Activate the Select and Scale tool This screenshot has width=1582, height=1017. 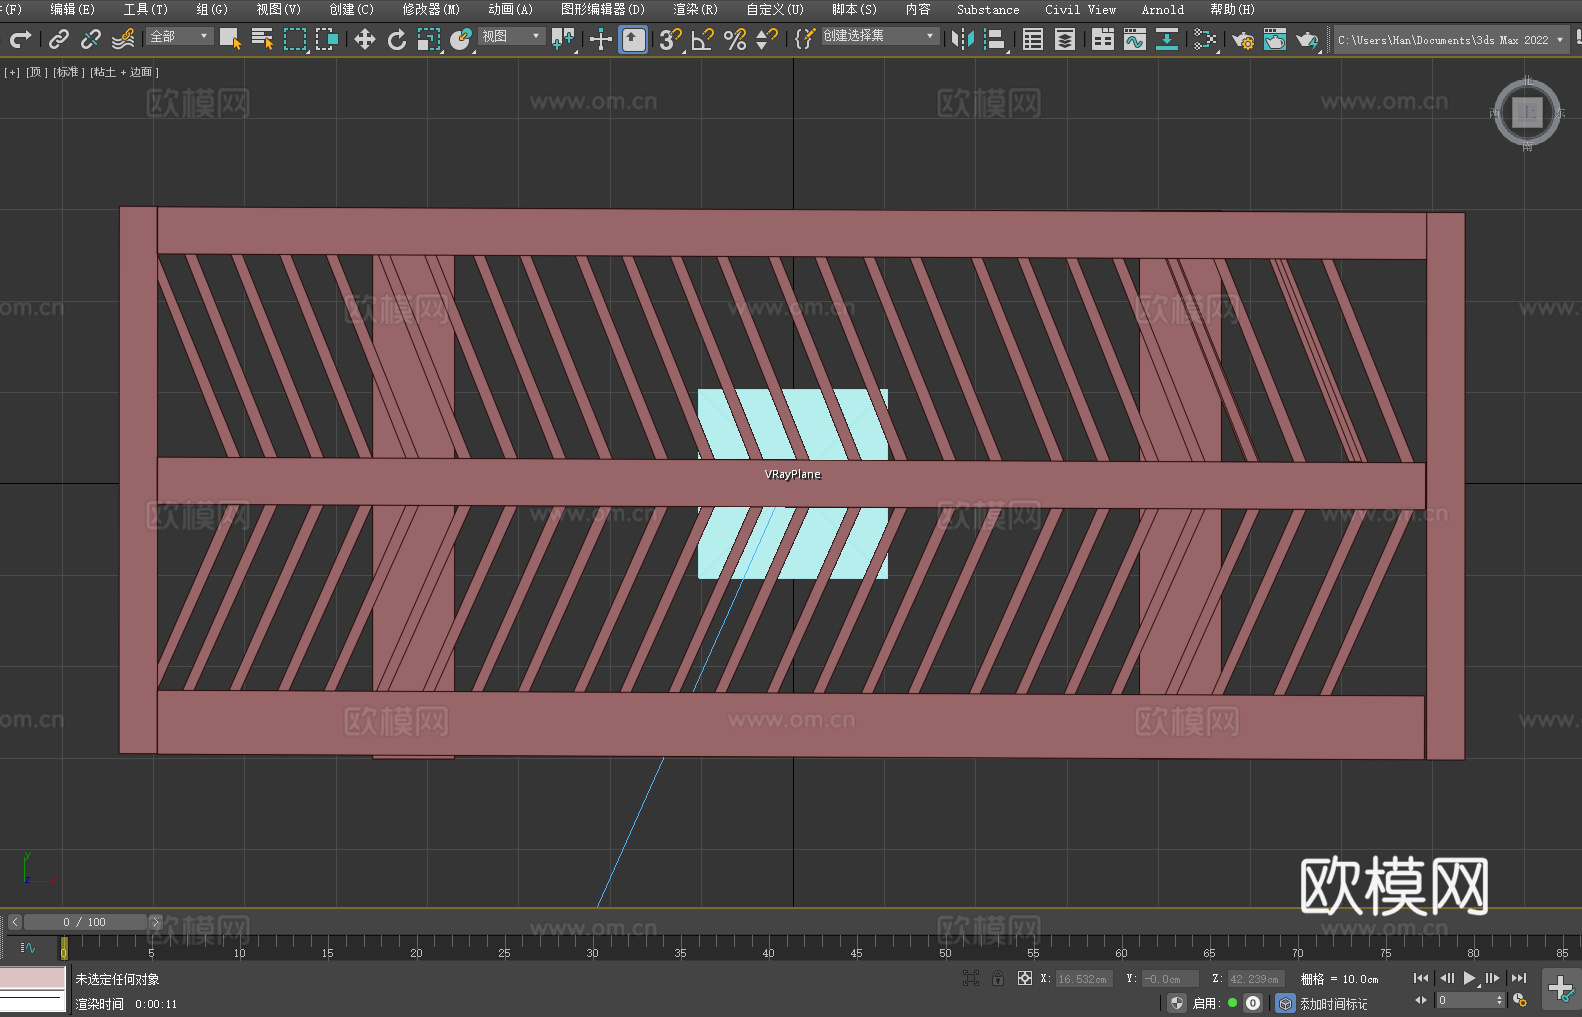(x=429, y=39)
